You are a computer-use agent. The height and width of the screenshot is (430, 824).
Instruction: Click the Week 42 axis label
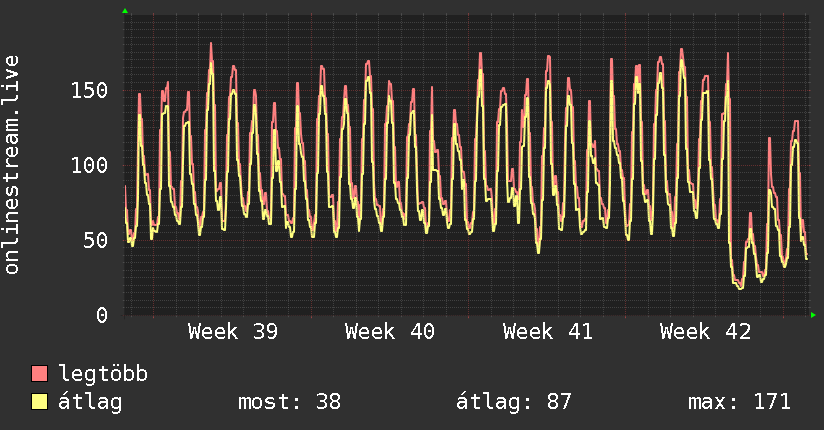coord(706,332)
